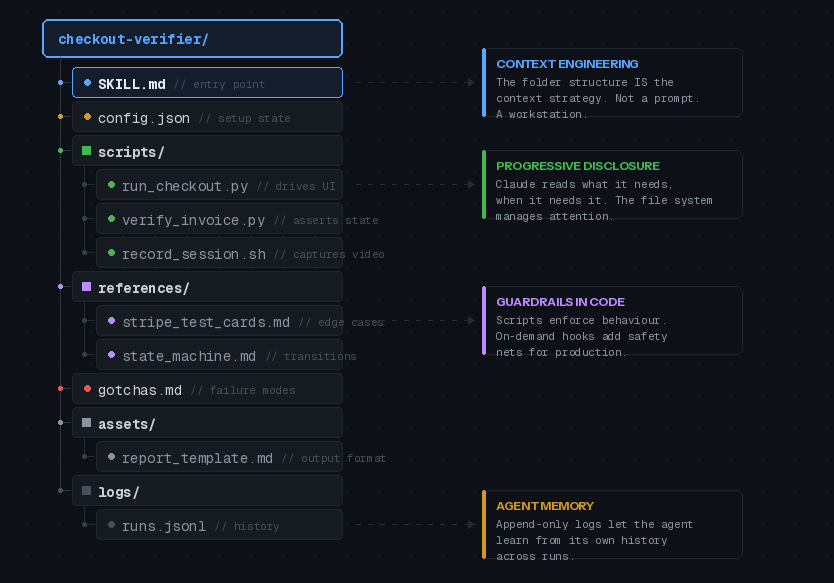Screen dimensions: 834x583
Task: Open the record_session.sh file
Action: tap(193, 254)
